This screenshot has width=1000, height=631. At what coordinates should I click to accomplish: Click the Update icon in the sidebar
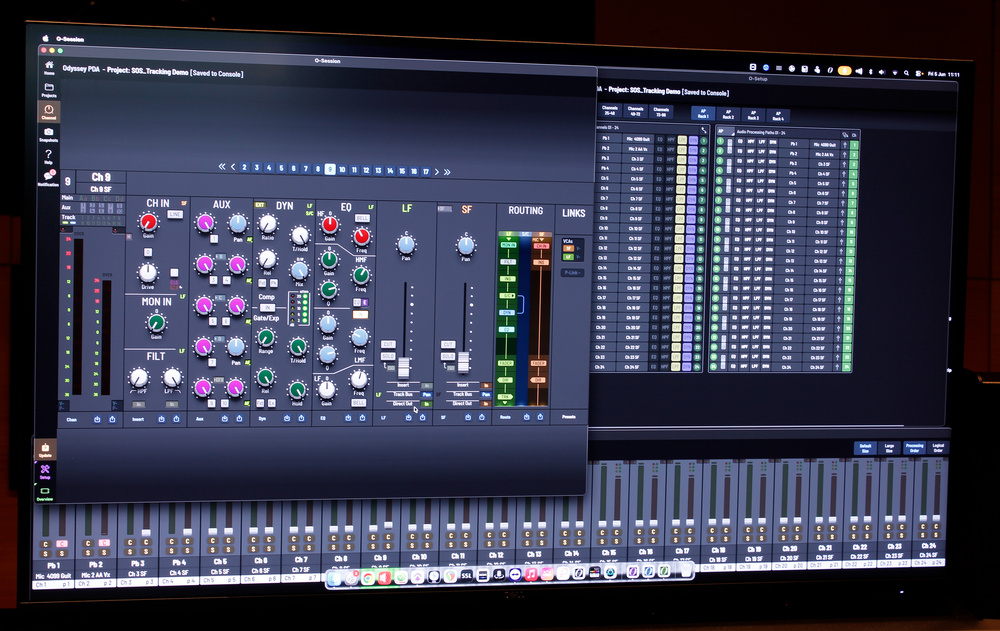tap(45, 449)
